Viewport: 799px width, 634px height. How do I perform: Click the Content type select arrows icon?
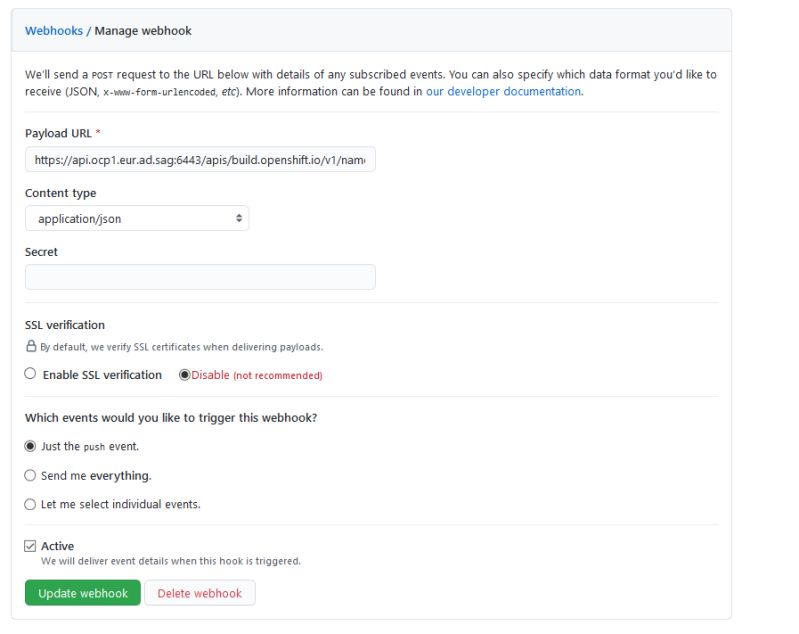[239, 218]
